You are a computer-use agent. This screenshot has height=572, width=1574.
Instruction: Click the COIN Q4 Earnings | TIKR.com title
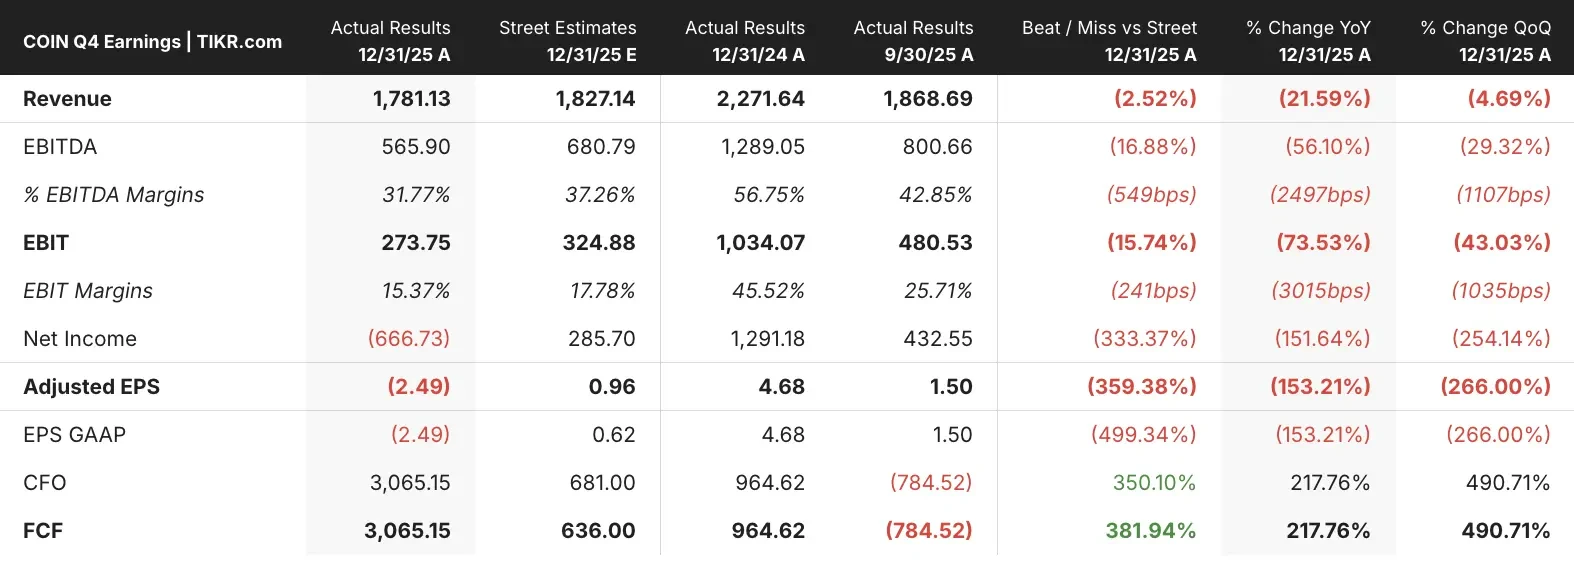(152, 42)
